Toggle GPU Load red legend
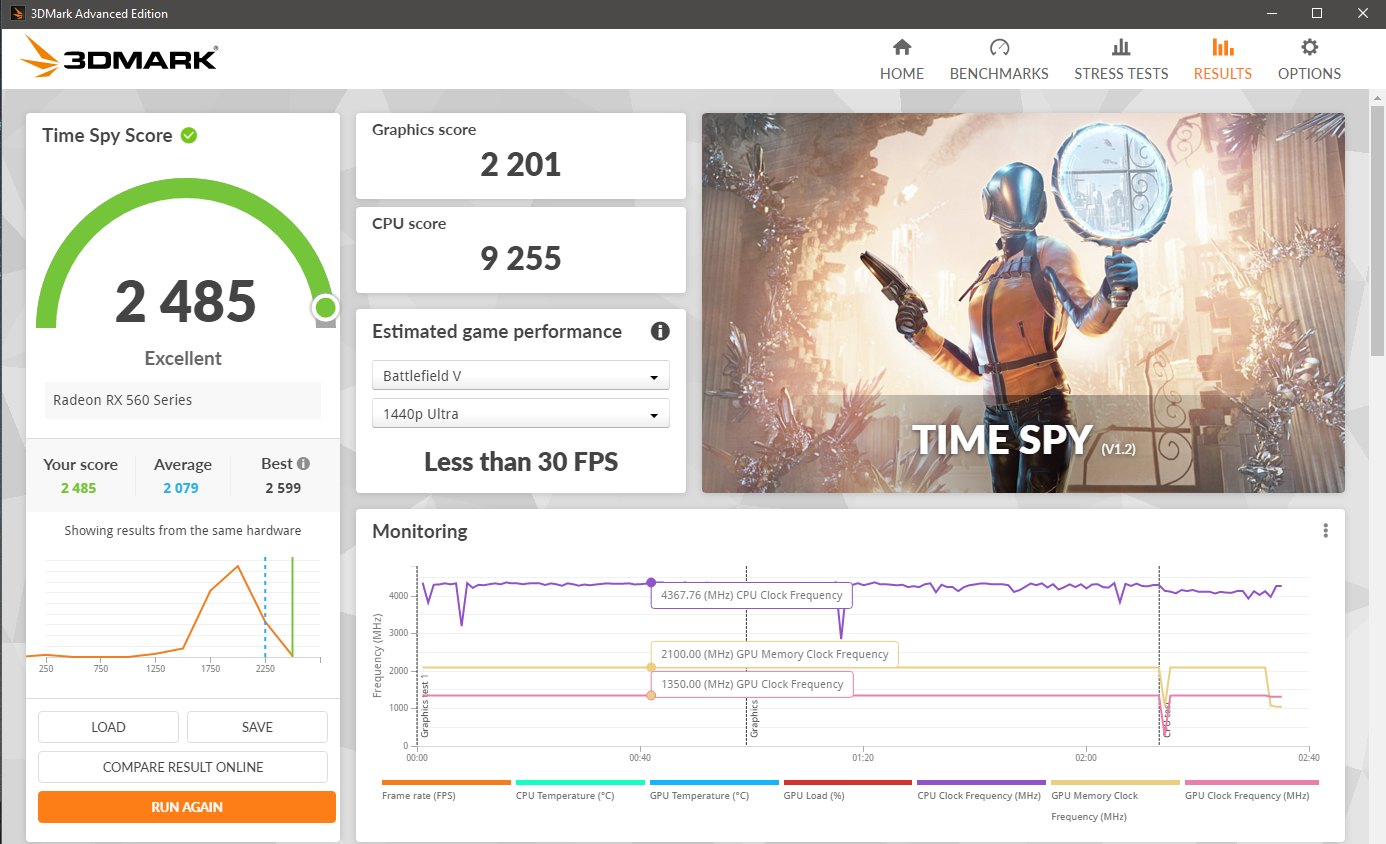 [x=848, y=790]
